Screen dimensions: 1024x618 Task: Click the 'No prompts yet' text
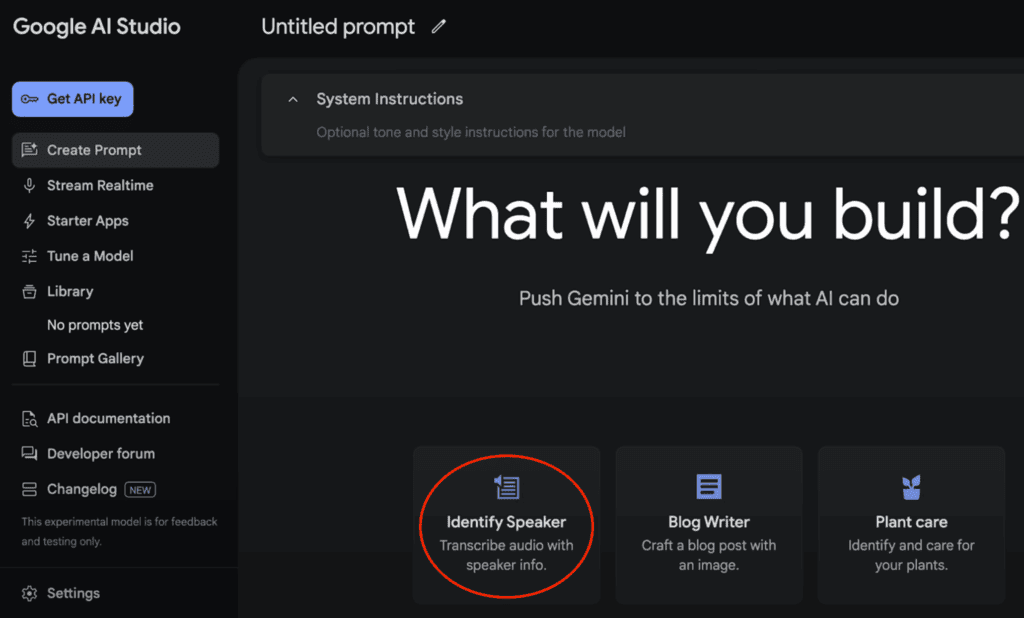(95, 325)
